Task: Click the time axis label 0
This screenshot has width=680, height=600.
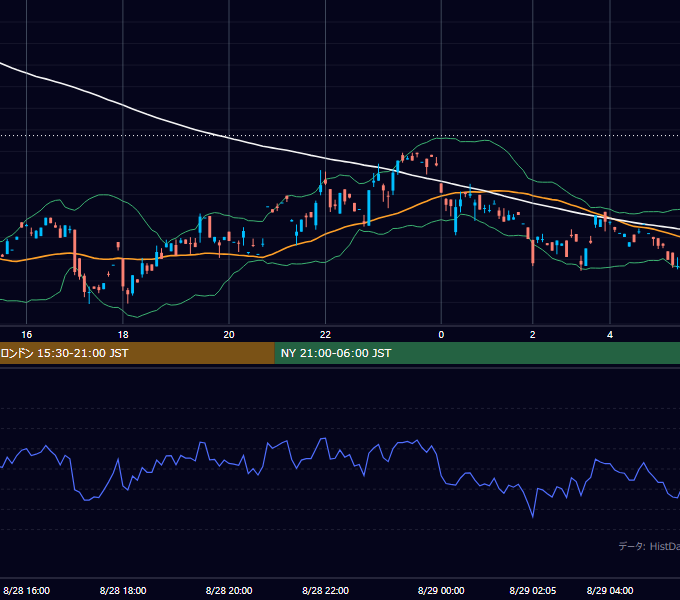Action: click(x=441, y=335)
